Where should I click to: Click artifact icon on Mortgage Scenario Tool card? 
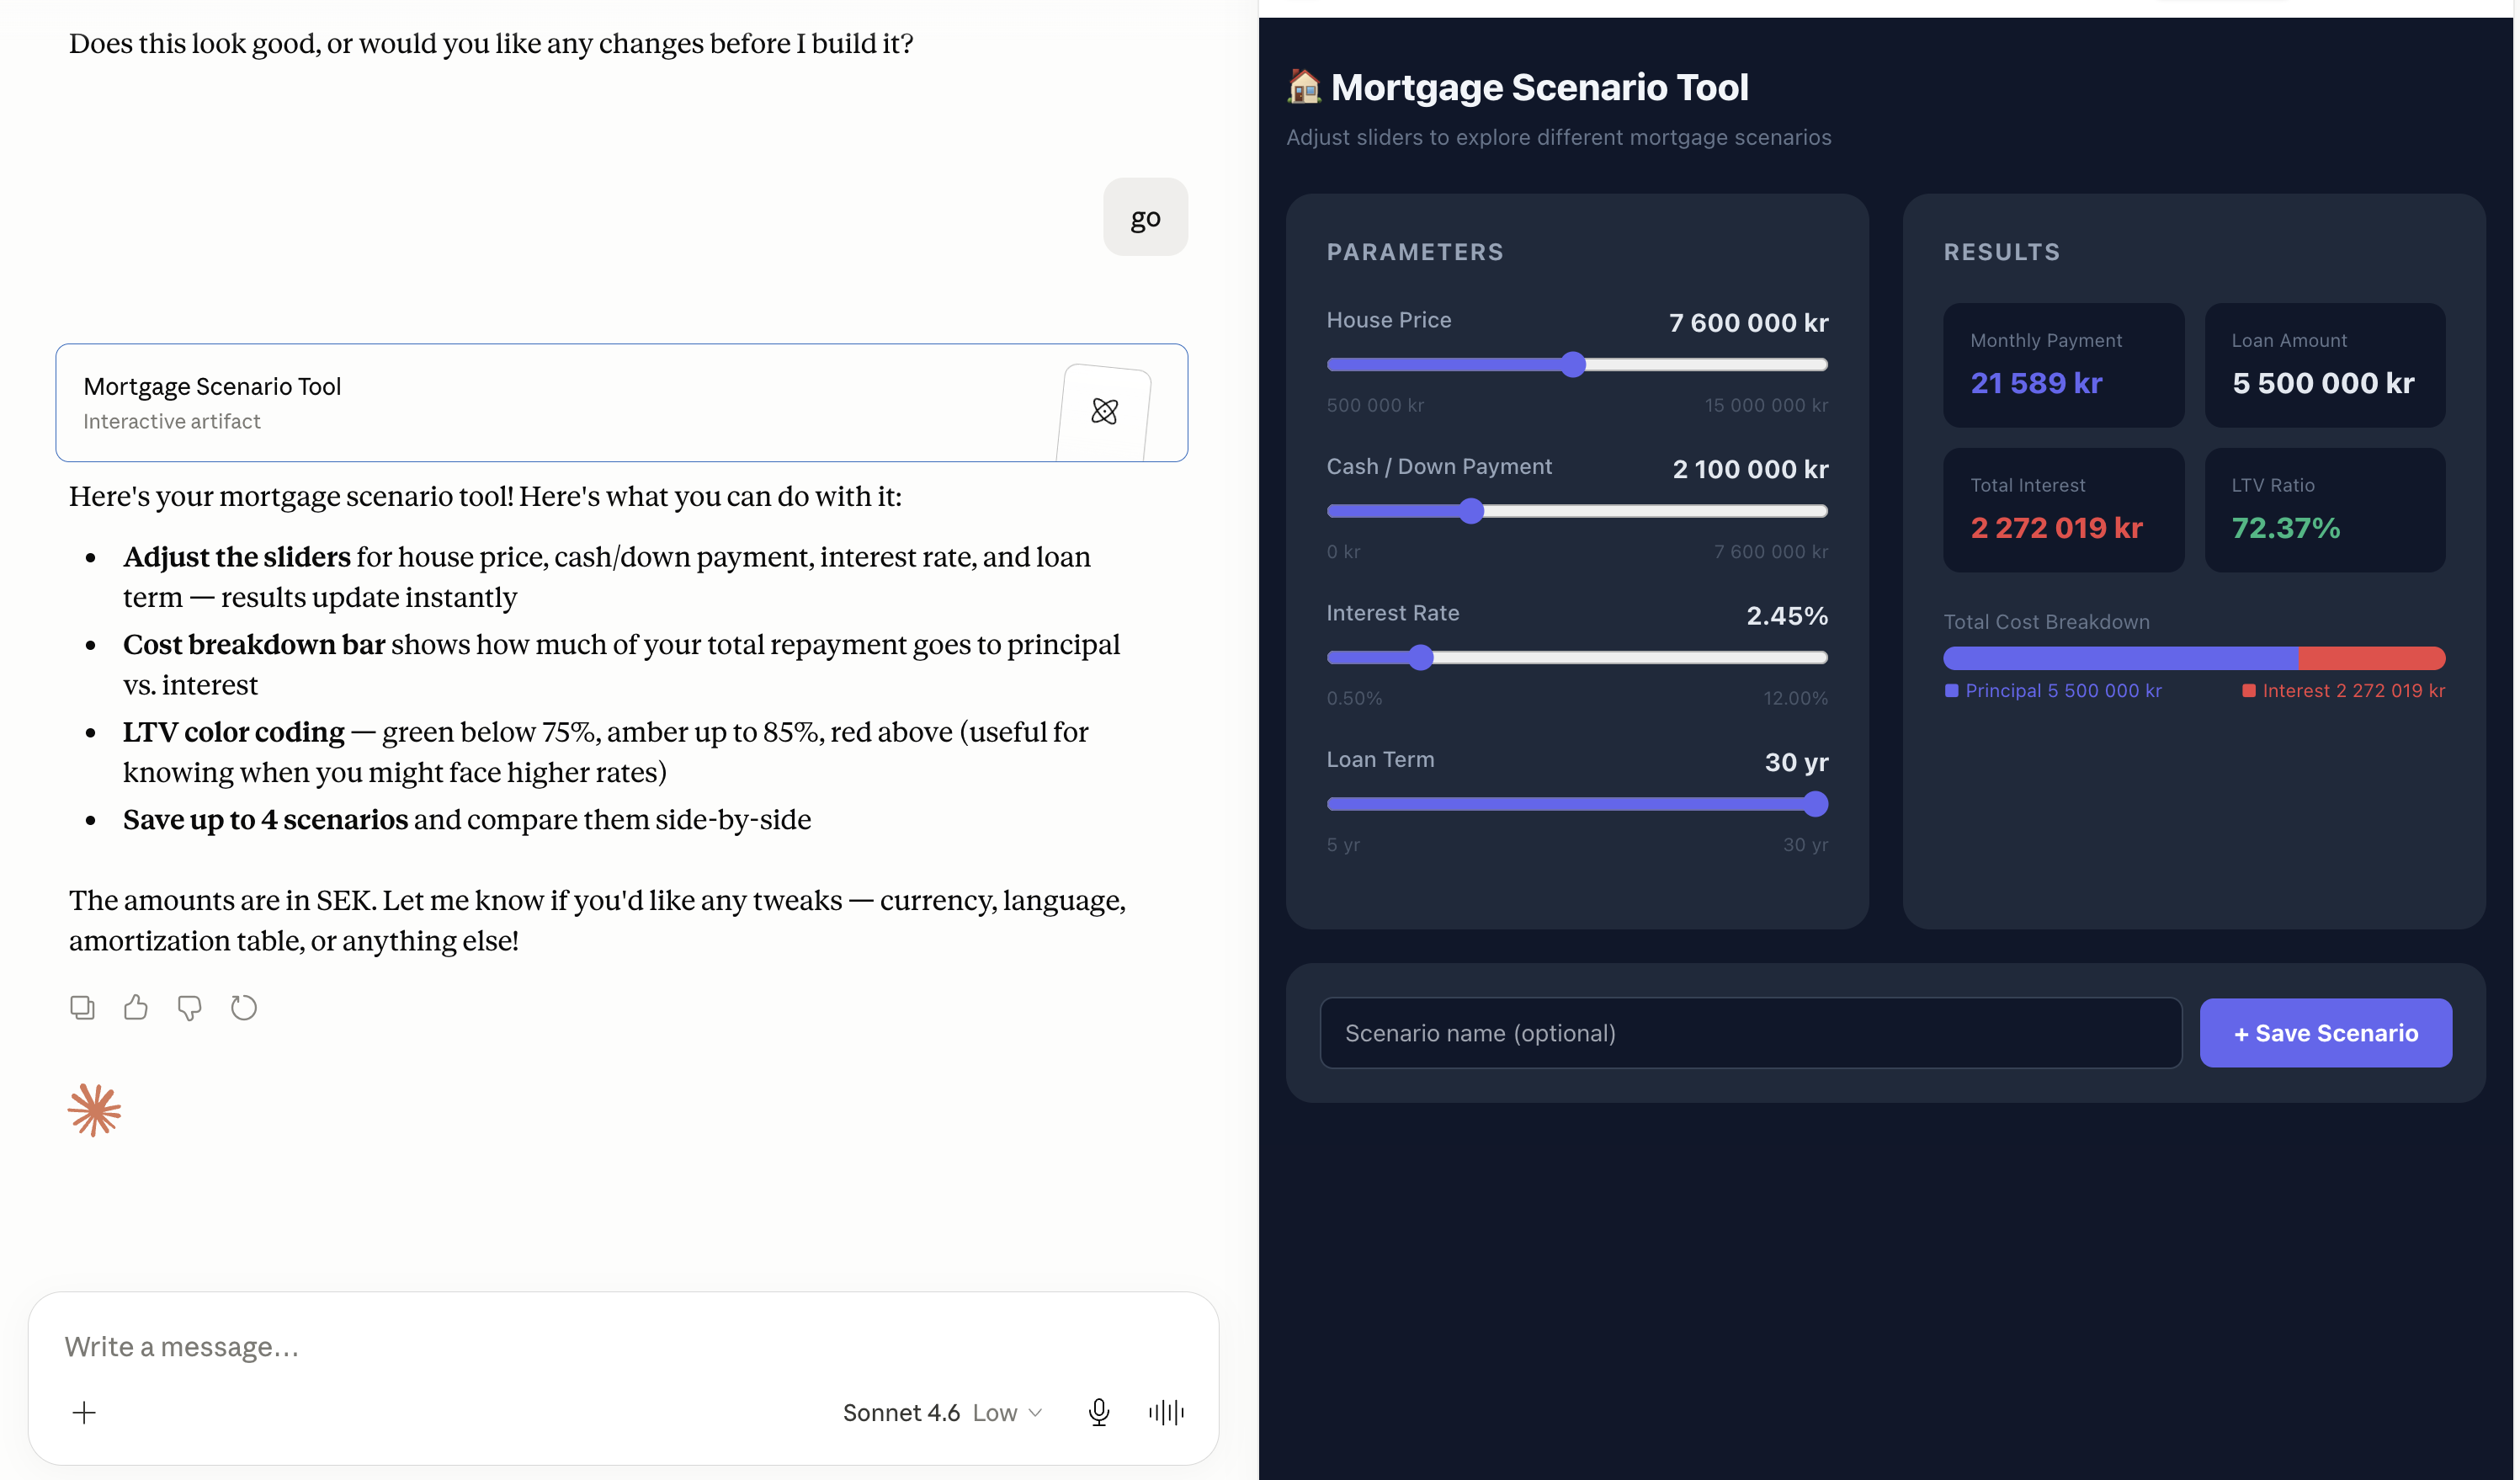[x=1104, y=411]
